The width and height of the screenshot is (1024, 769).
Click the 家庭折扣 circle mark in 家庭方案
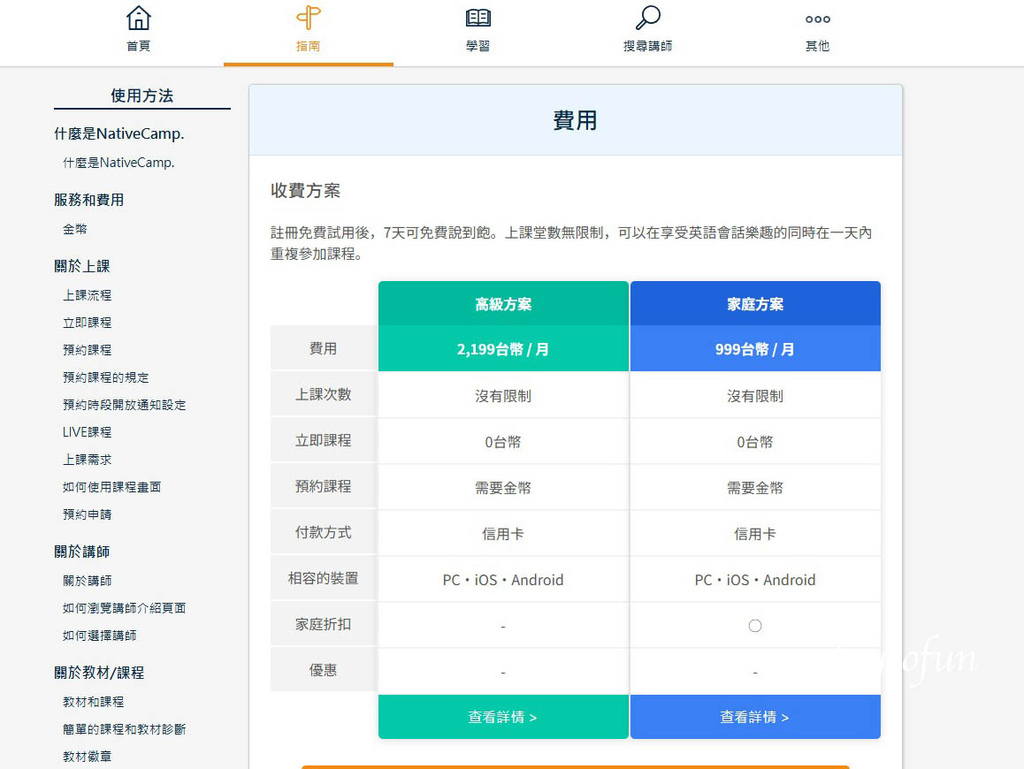point(755,625)
